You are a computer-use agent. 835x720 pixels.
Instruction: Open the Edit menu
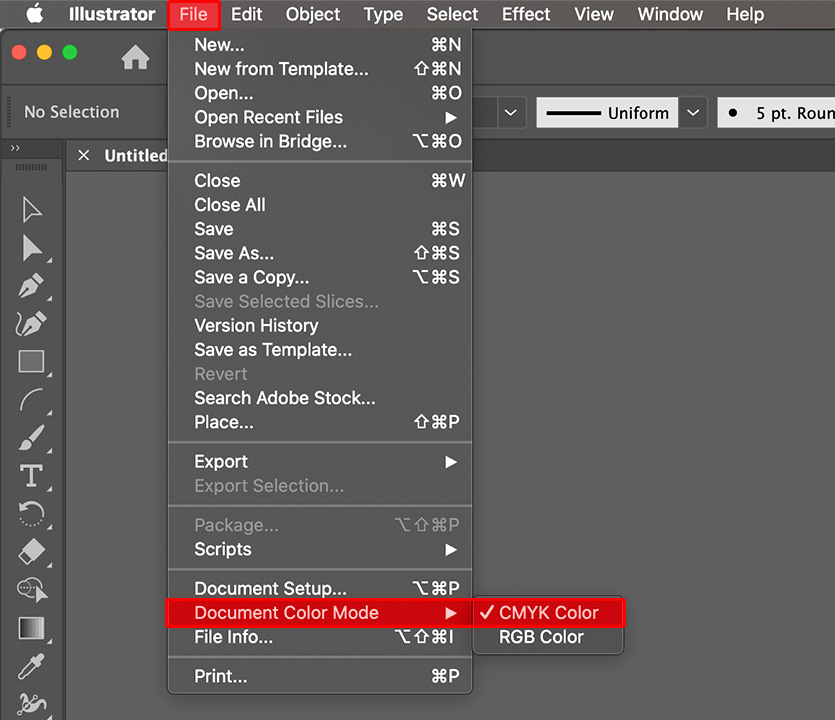click(247, 14)
